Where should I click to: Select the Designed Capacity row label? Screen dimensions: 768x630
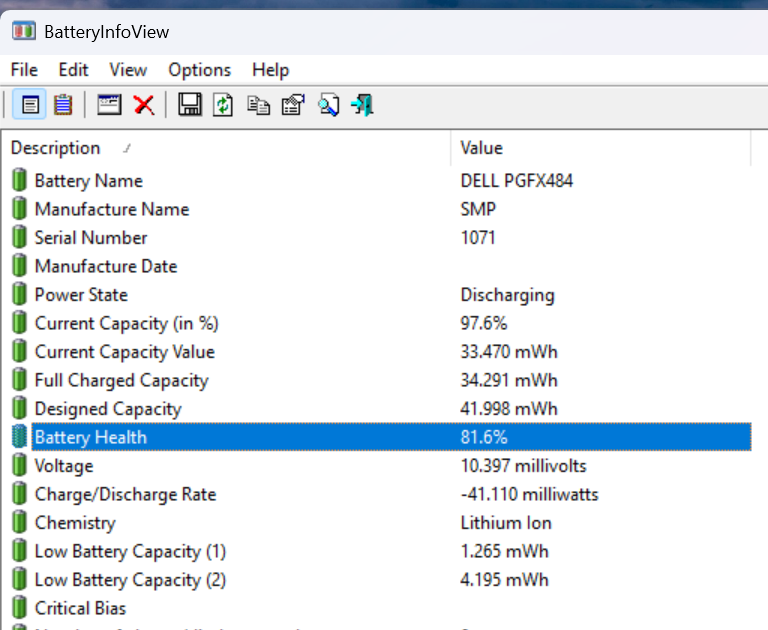coord(108,409)
